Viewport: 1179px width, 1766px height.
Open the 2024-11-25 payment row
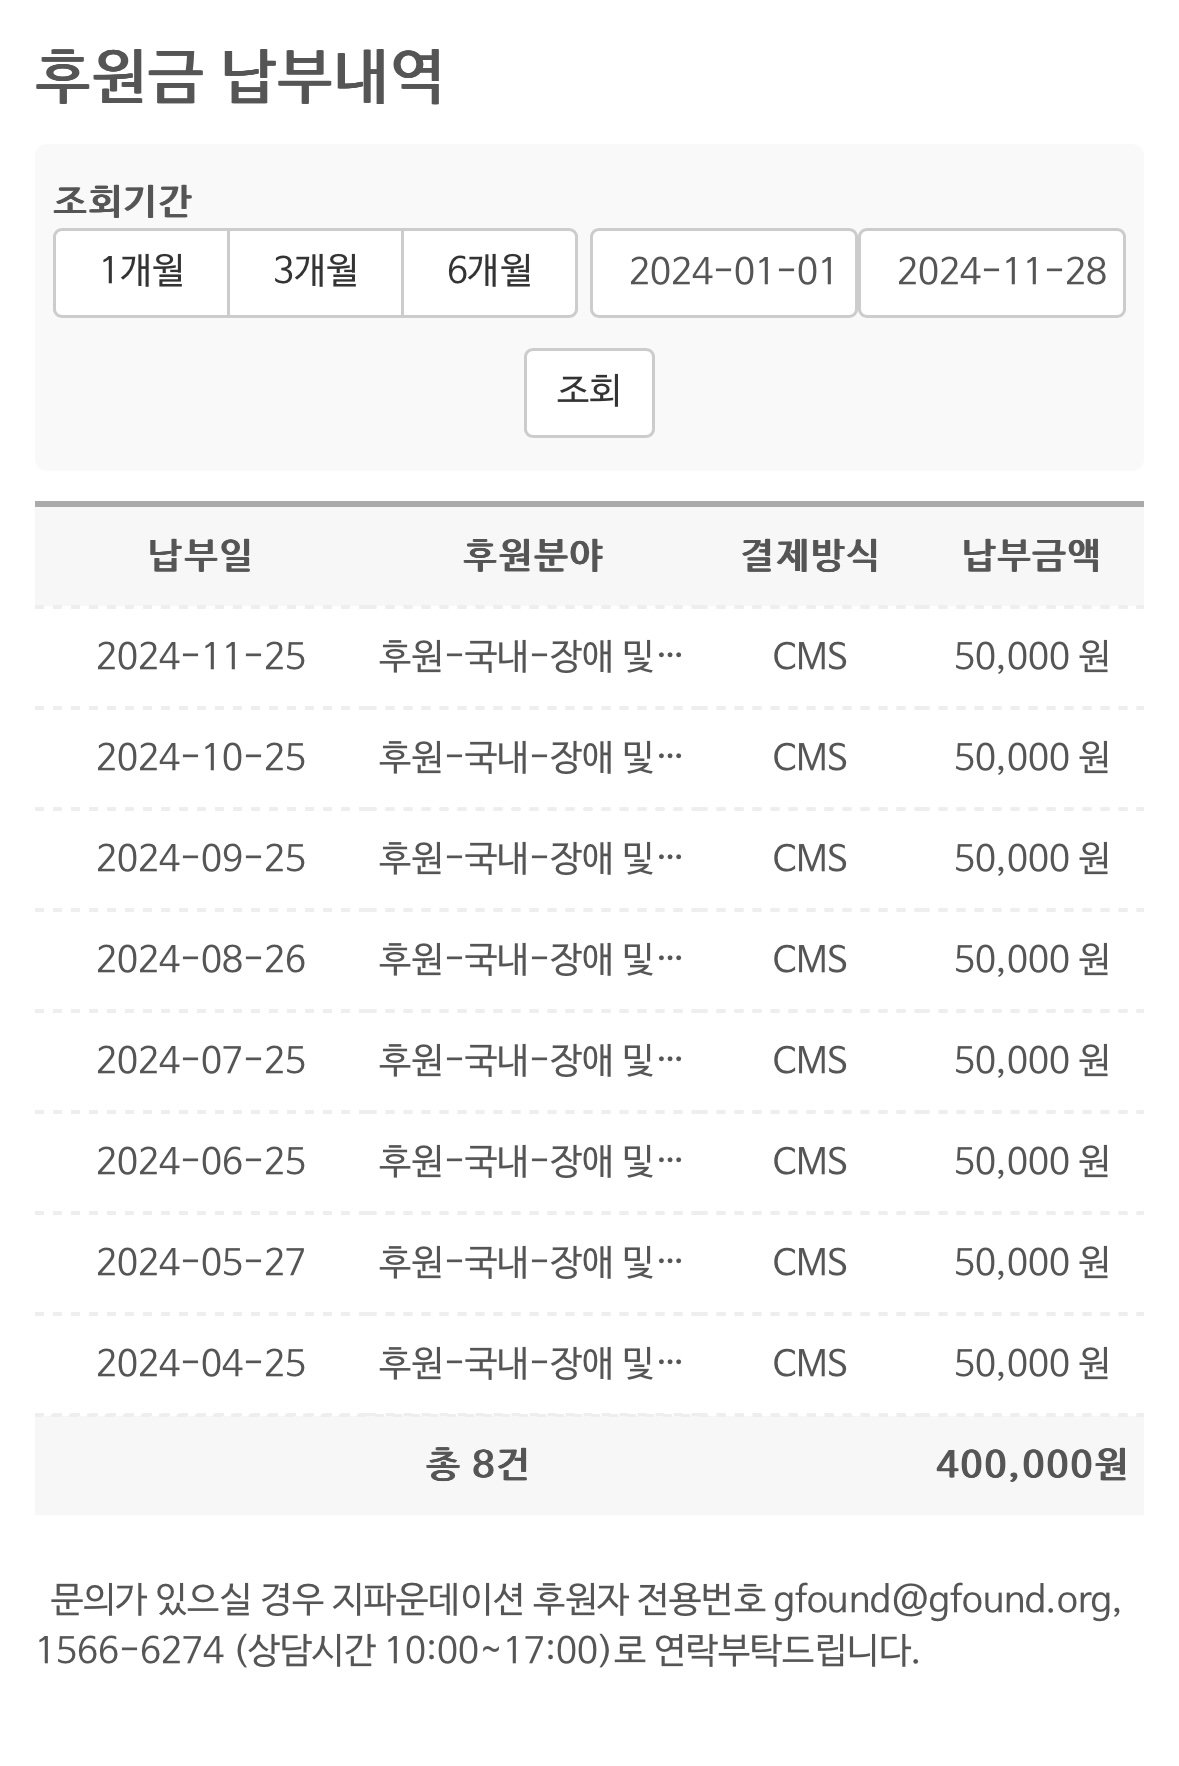pyautogui.click(x=200, y=657)
